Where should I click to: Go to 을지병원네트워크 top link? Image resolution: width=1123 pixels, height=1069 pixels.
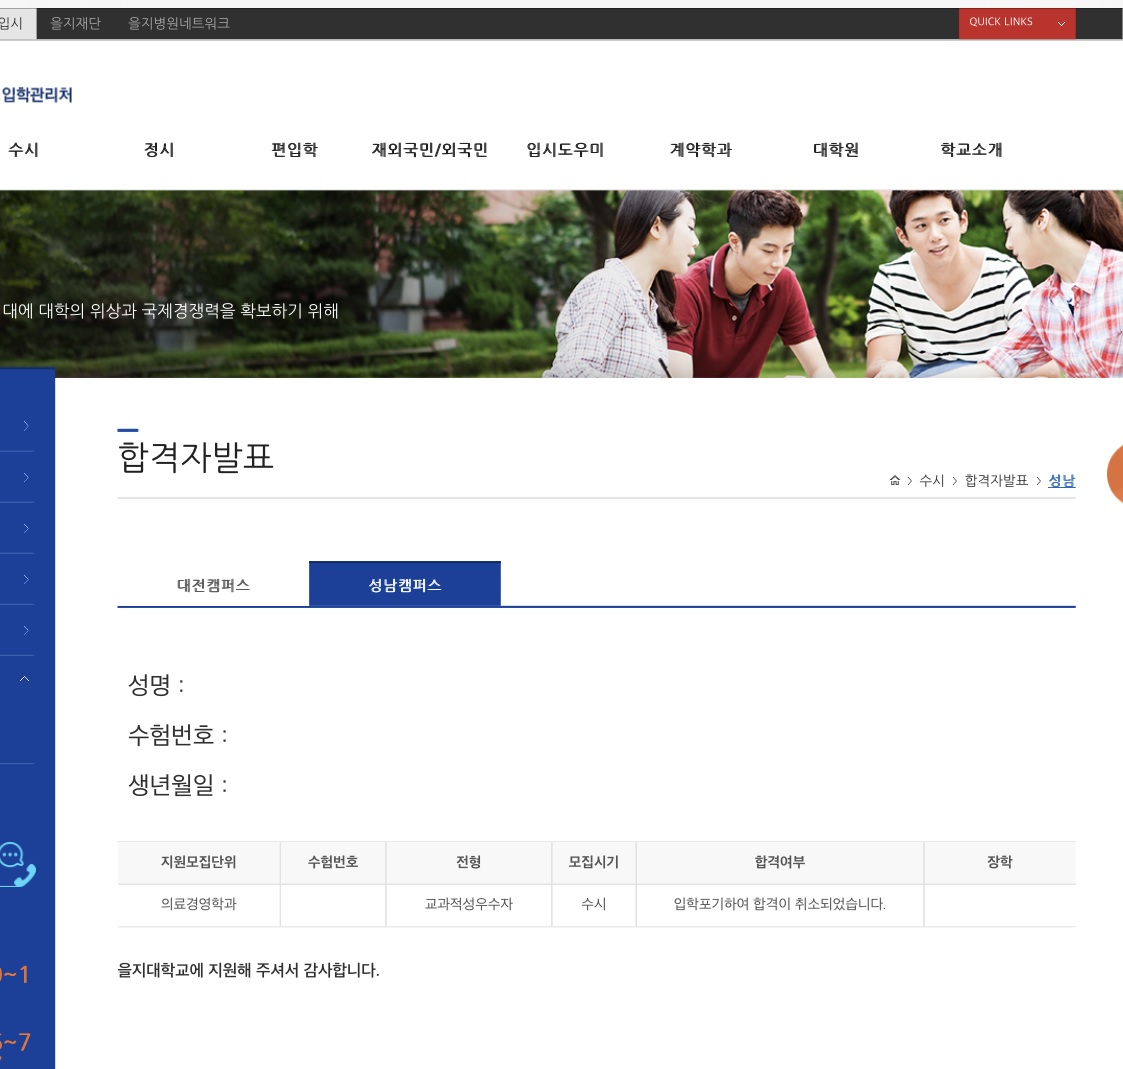pos(178,23)
